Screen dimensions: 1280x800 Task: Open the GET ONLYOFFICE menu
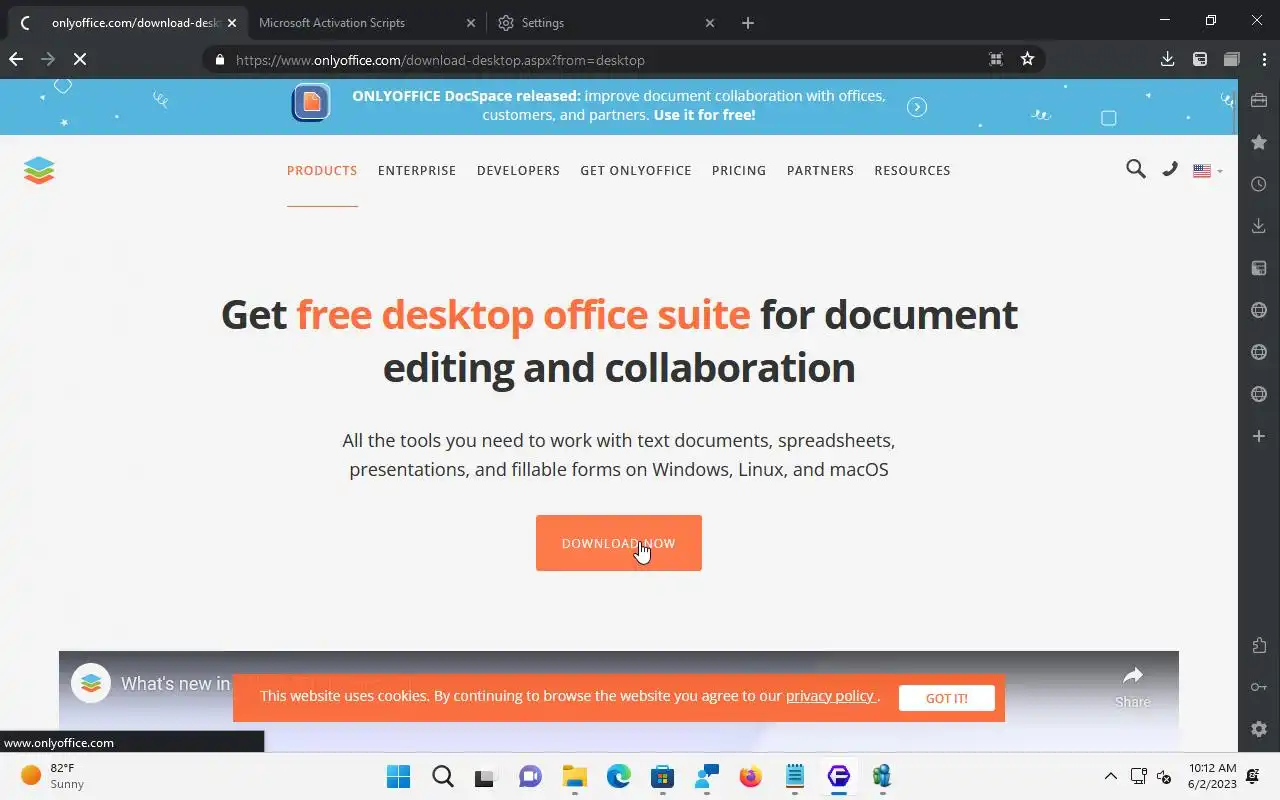[636, 171]
